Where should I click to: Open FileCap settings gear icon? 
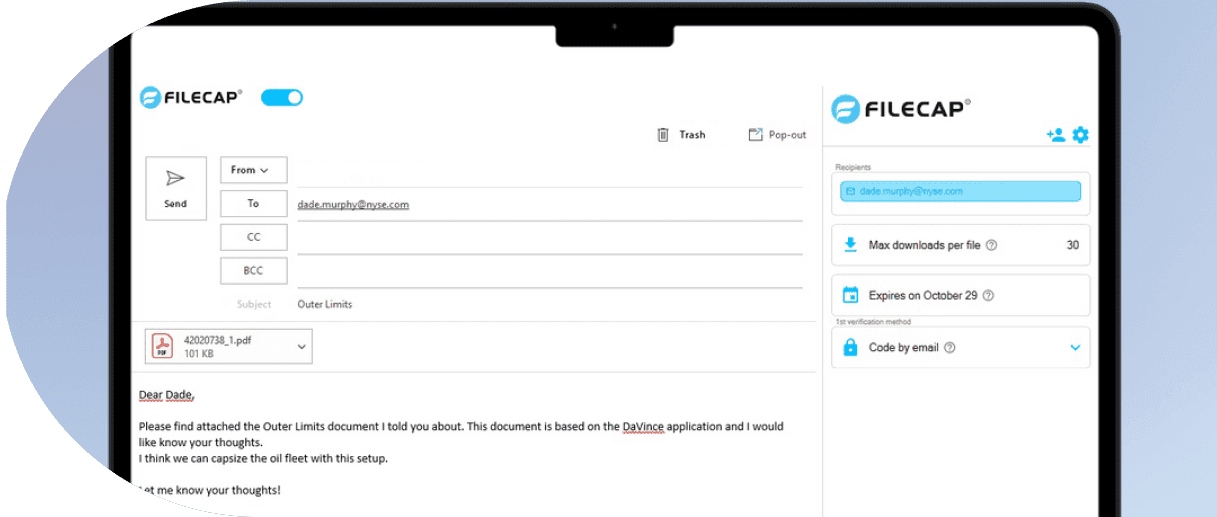pyautogui.click(x=1081, y=135)
